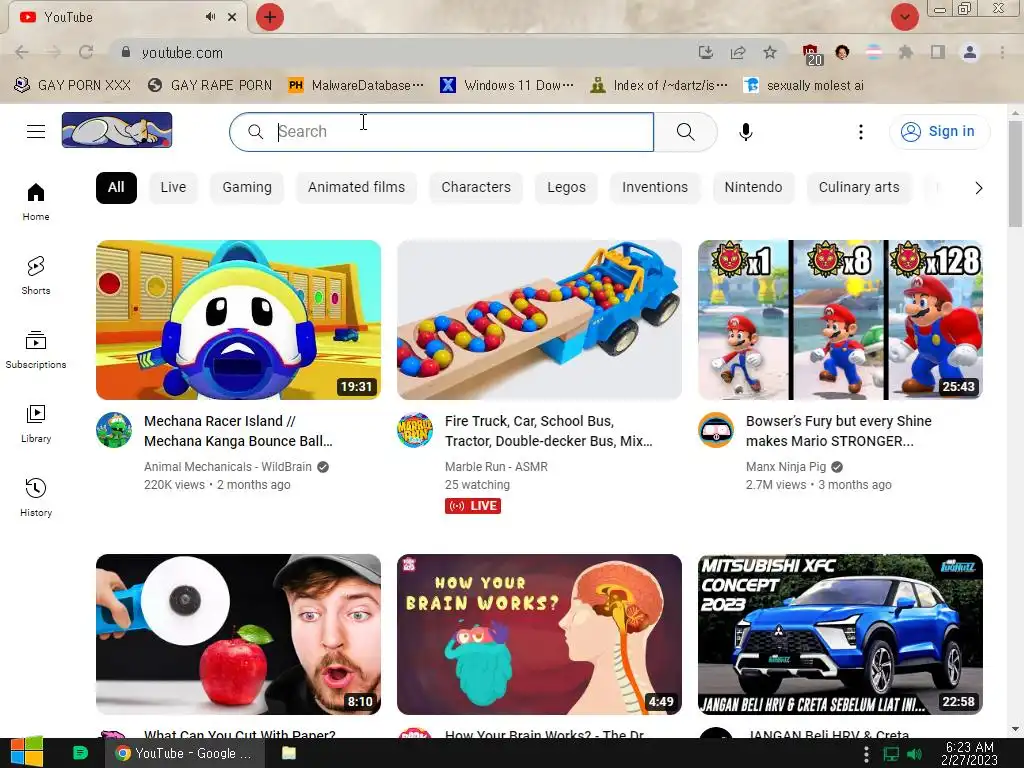Open the Bowser's Fury video title

(x=839, y=431)
